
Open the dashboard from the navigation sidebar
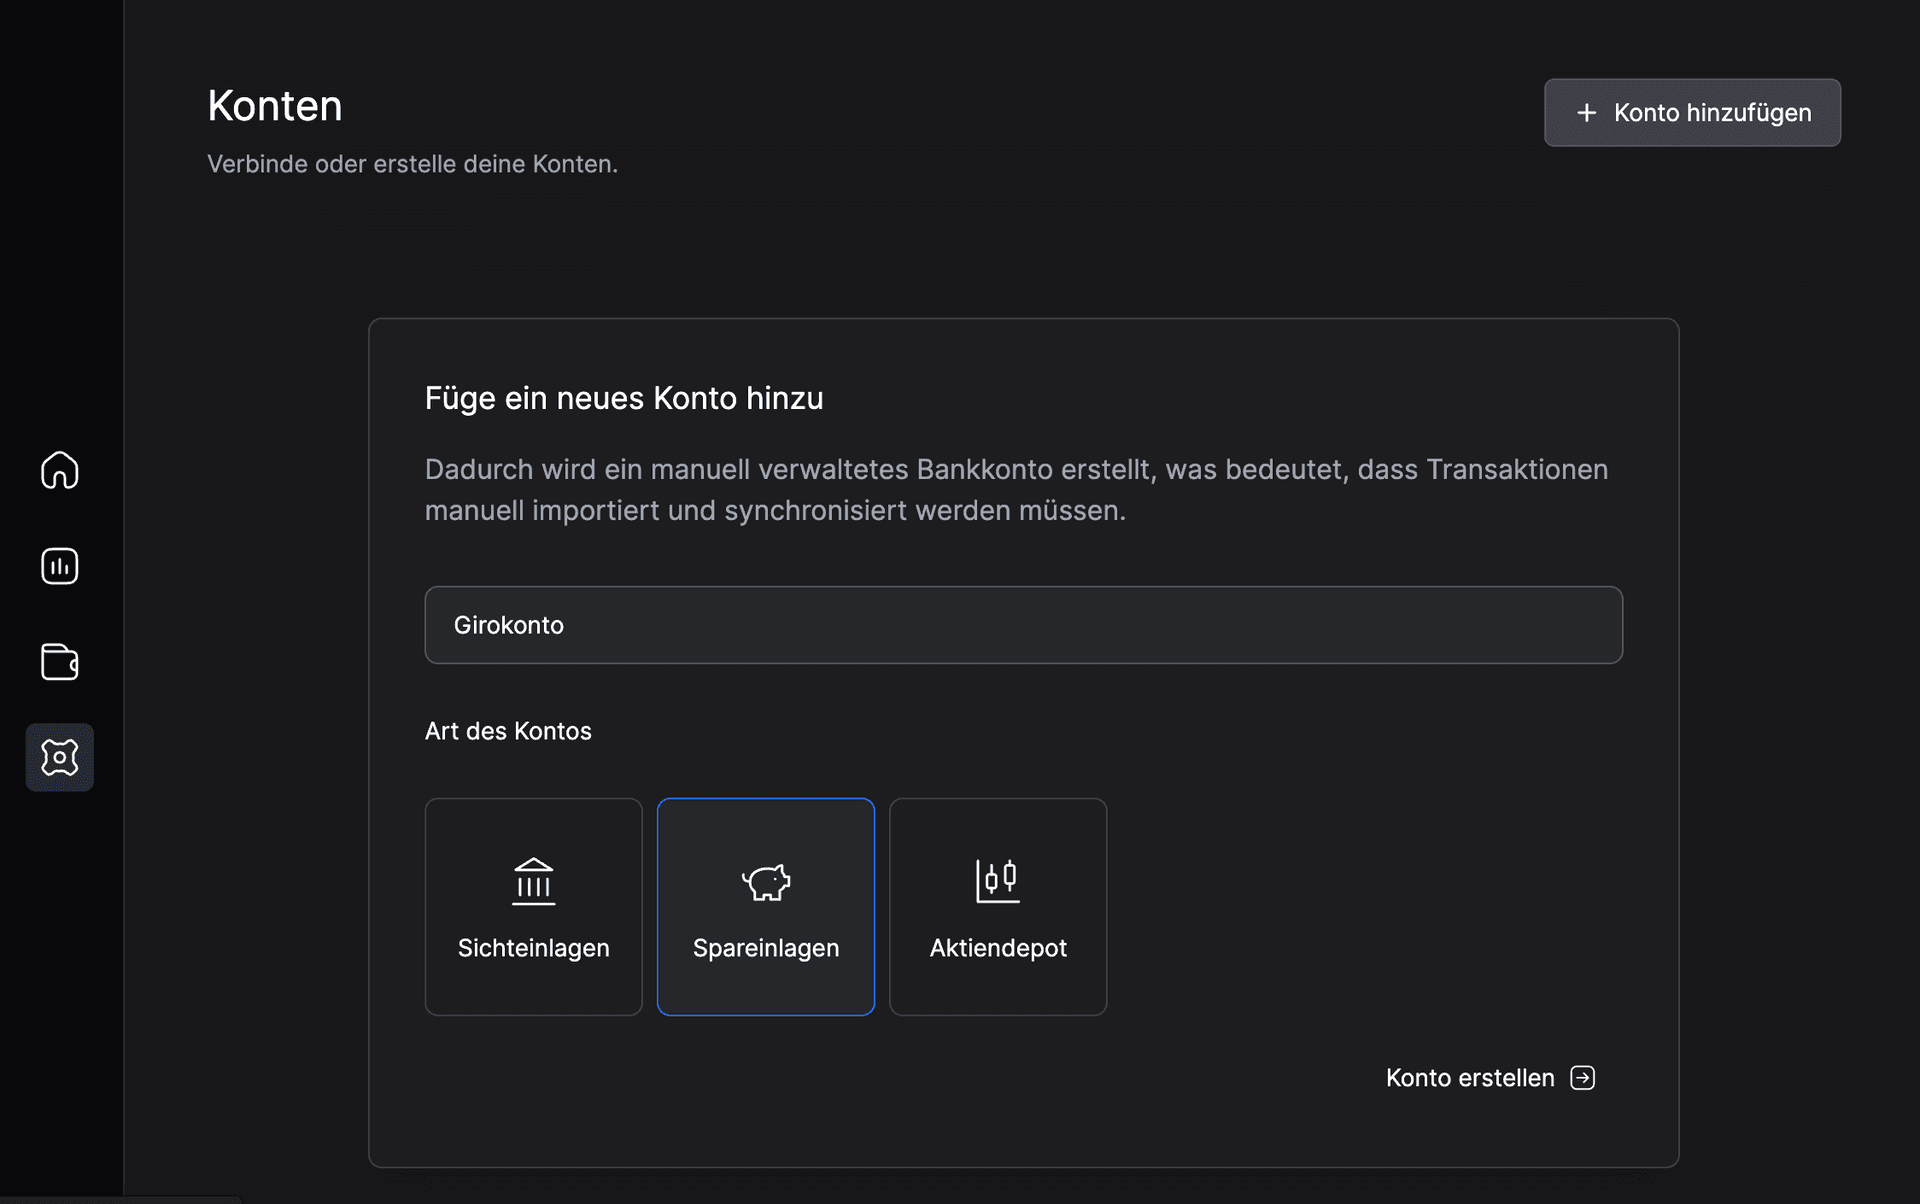[59, 470]
